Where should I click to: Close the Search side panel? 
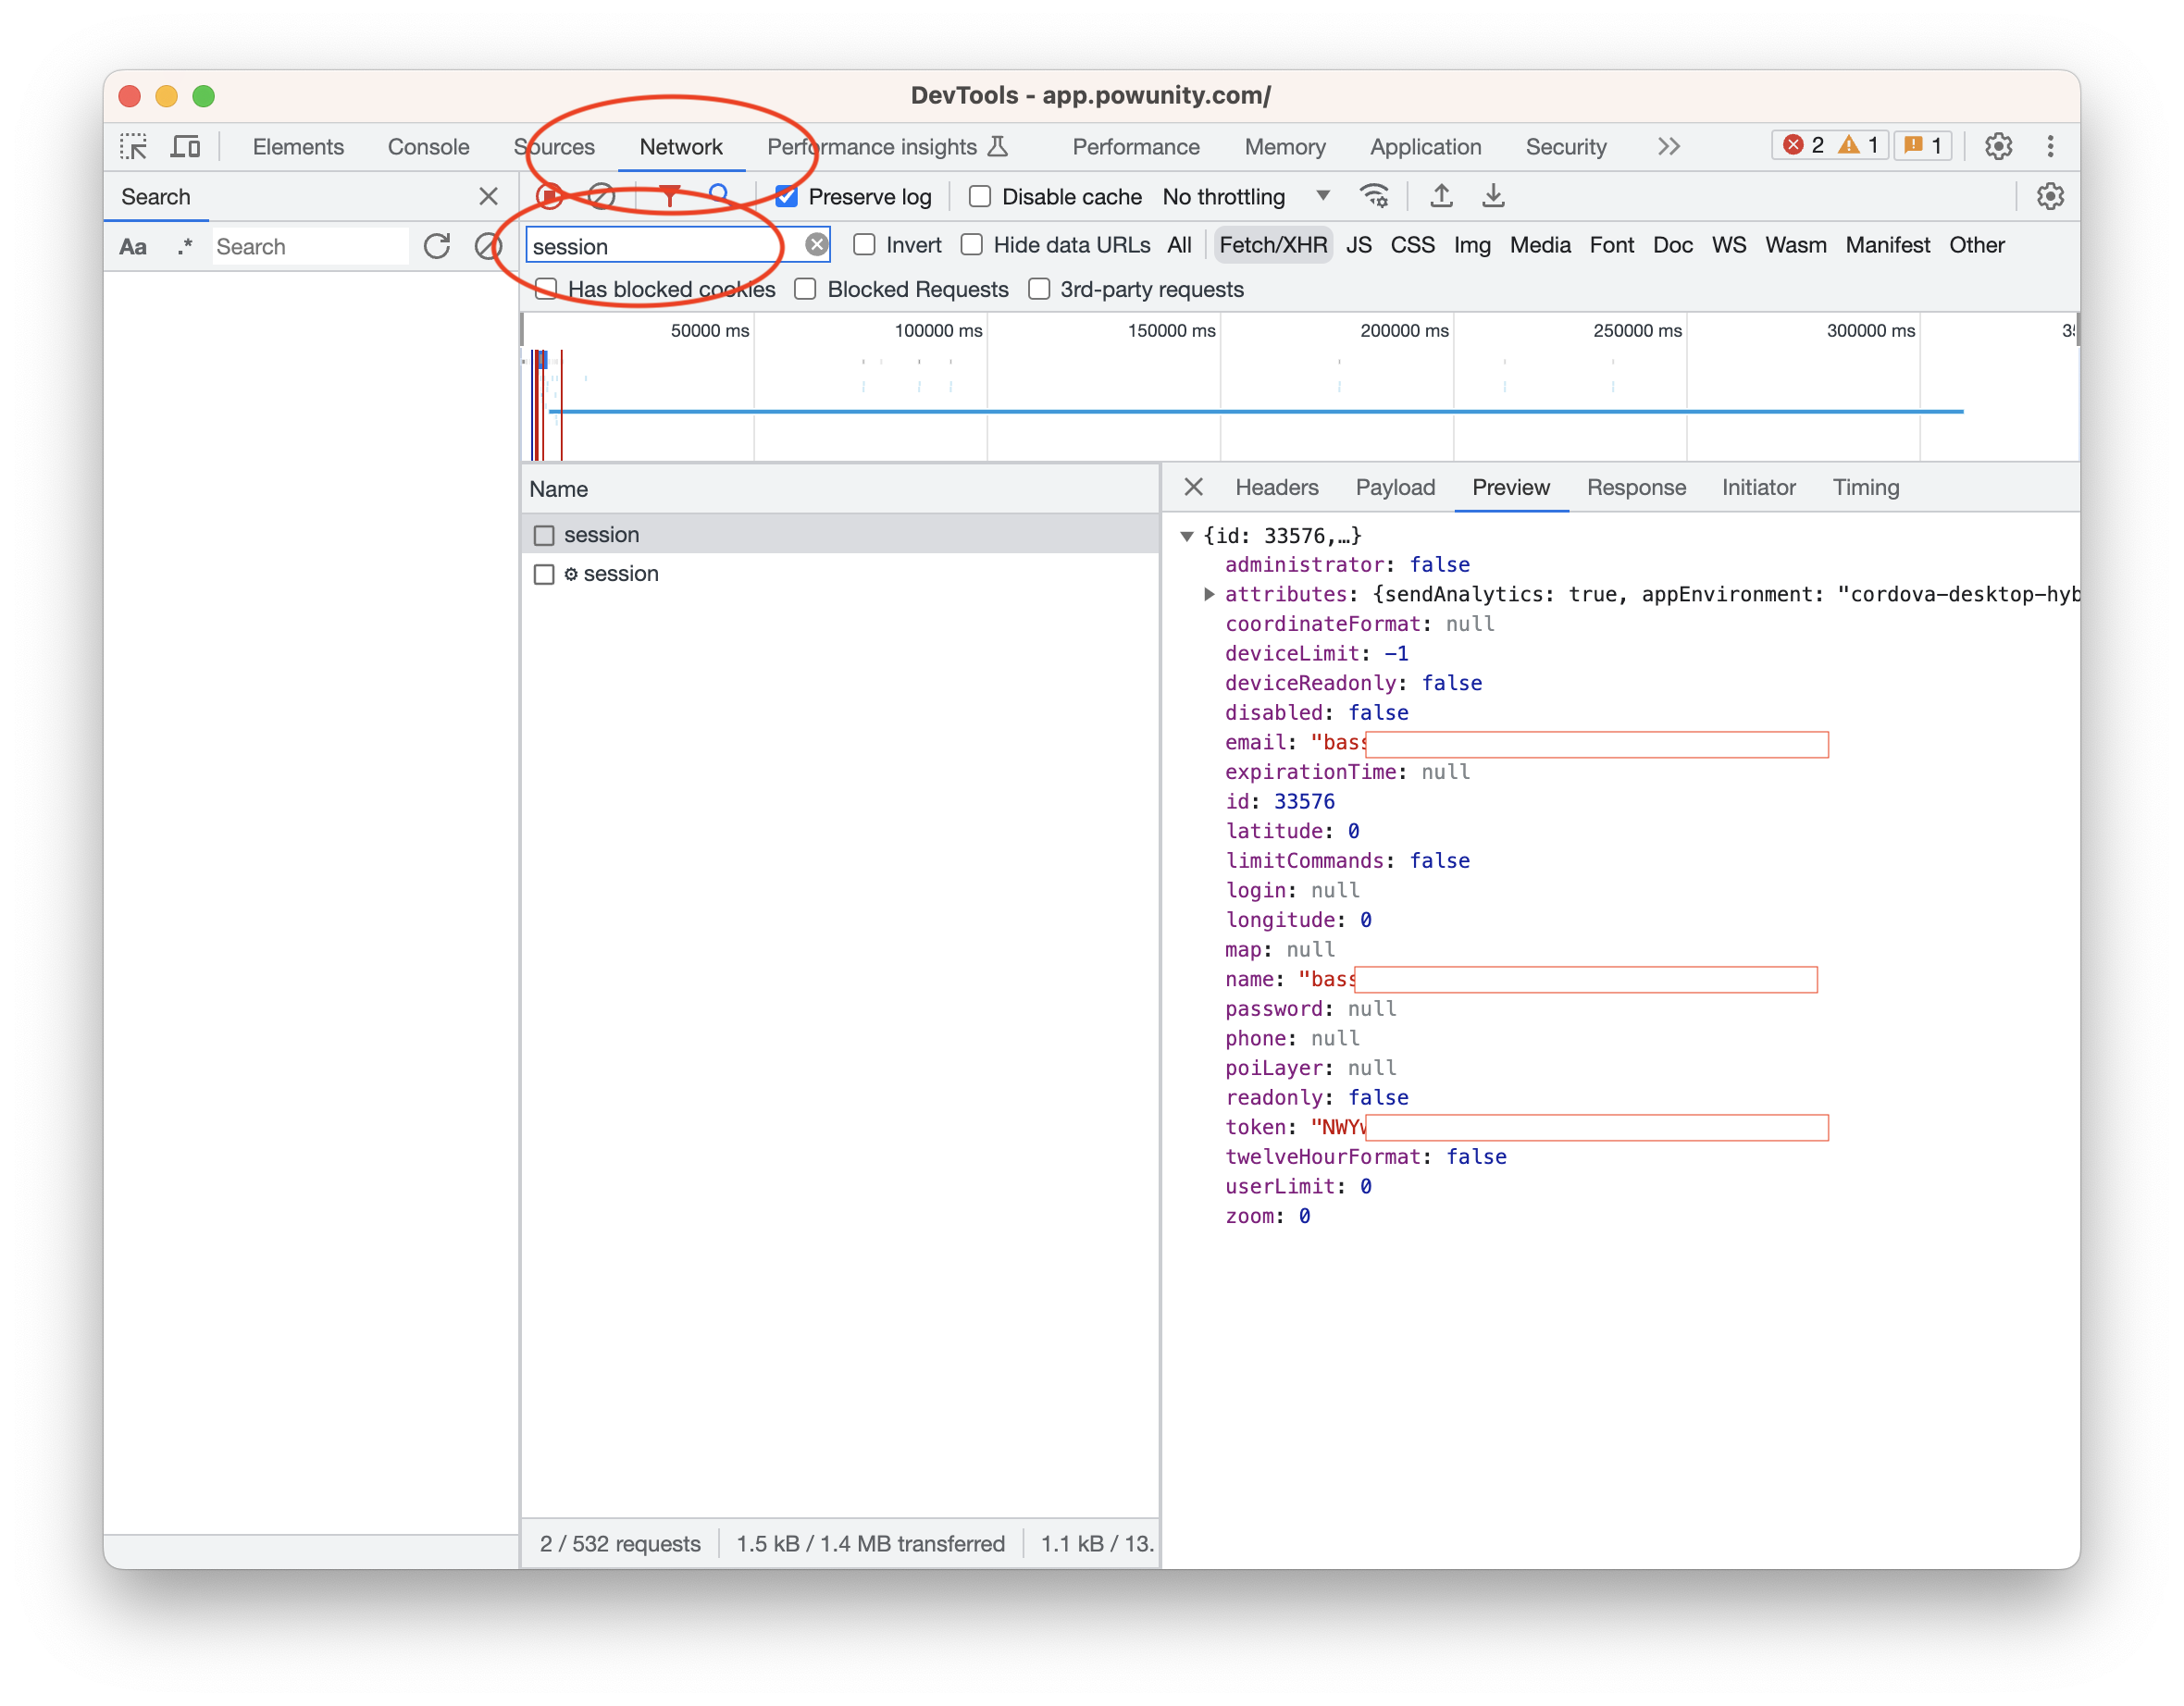pyautogui.click(x=488, y=196)
